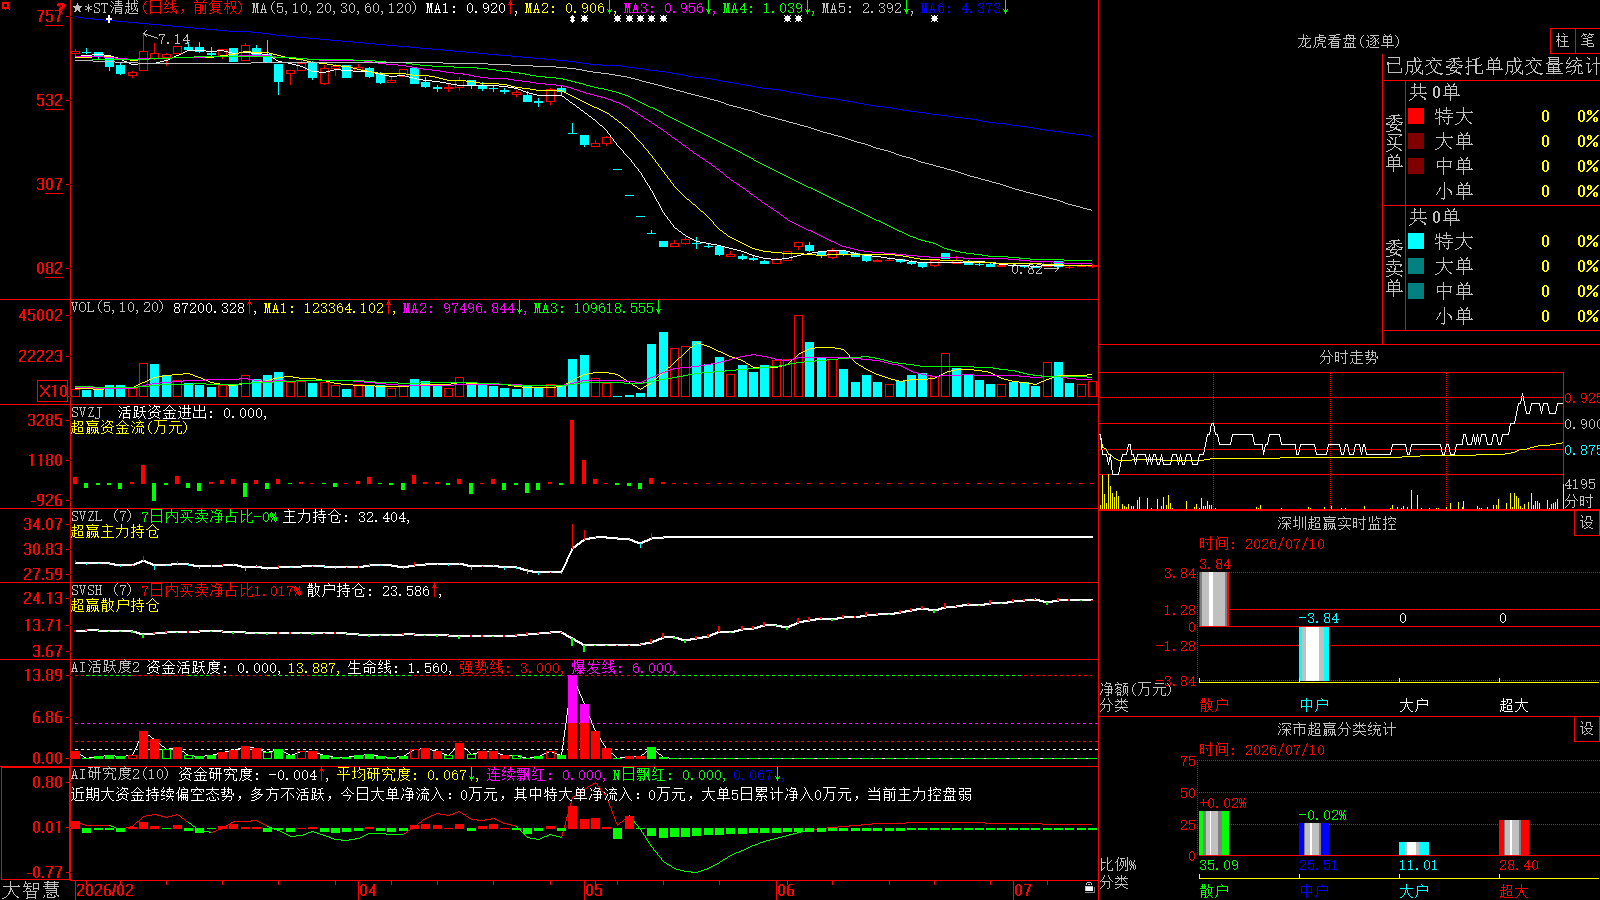Click the 2026/02 date marker on timeline
The image size is (1600, 900).
pyautogui.click(x=105, y=890)
